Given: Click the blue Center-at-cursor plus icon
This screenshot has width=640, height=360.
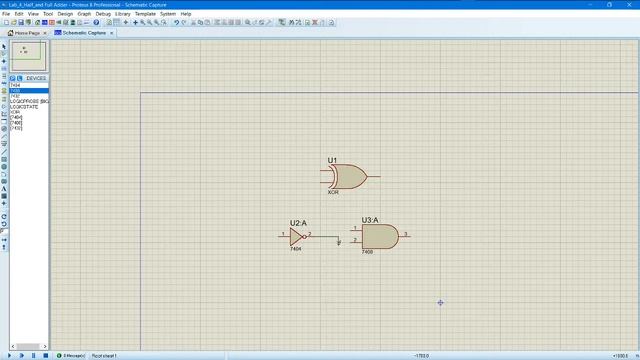Looking at the screenshot, I should (x=135, y=22).
